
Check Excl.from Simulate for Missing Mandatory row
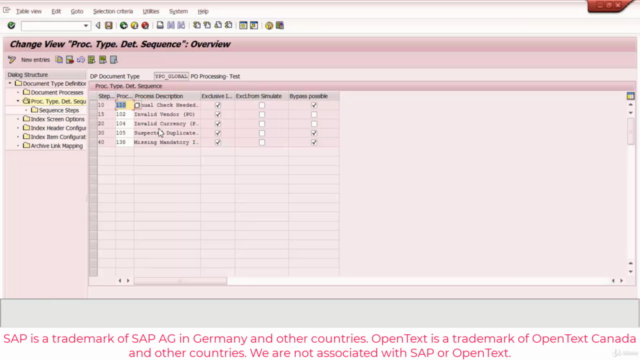tap(262, 142)
